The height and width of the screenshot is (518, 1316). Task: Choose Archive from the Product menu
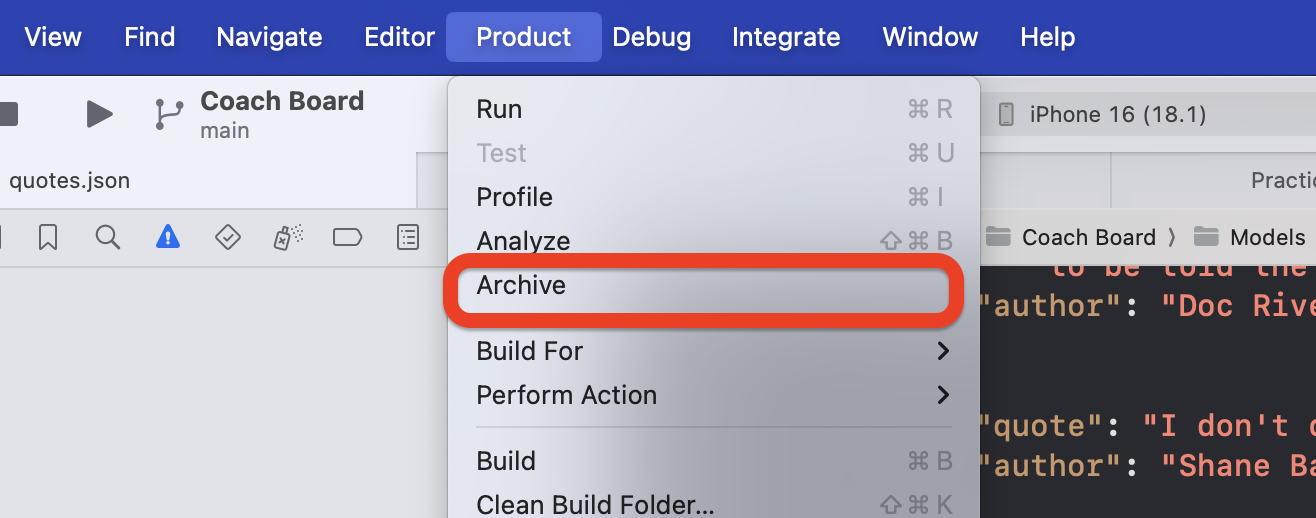521,286
